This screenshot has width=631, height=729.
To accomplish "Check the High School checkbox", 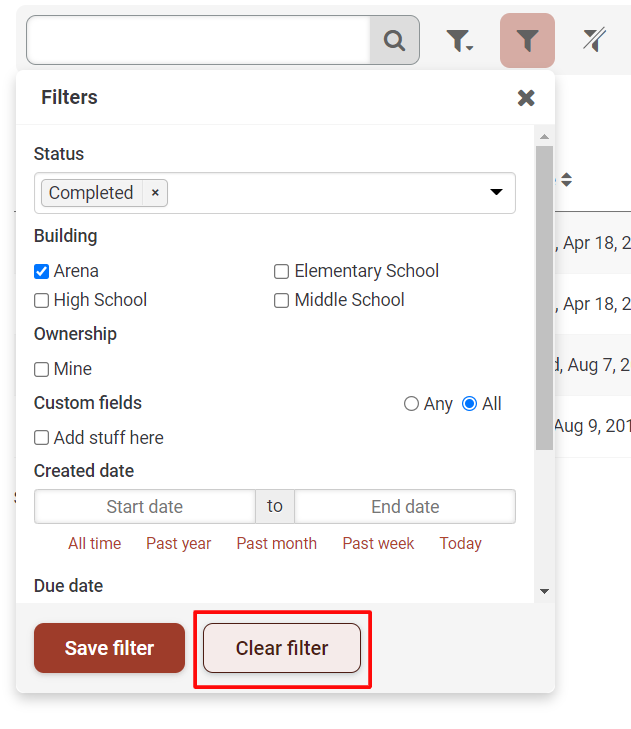I will click(x=41, y=300).
